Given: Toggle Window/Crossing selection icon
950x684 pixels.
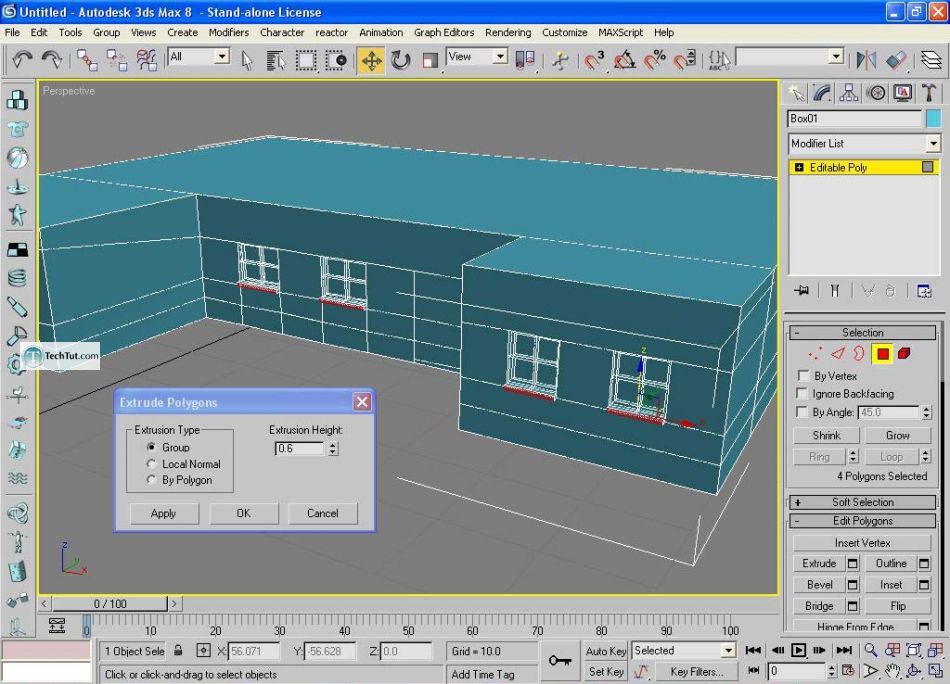Looking at the screenshot, I should pyautogui.click(x=335, y=60).
